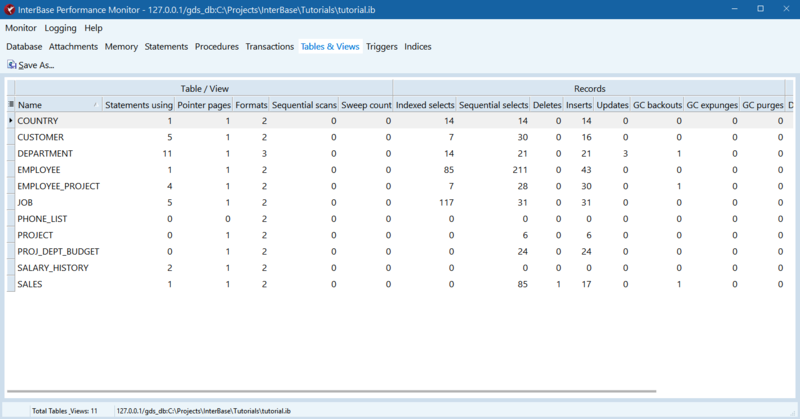Switch to the Indices tab
The height and width of the screenshot is (419, 800).
click(x=418, y=46)
